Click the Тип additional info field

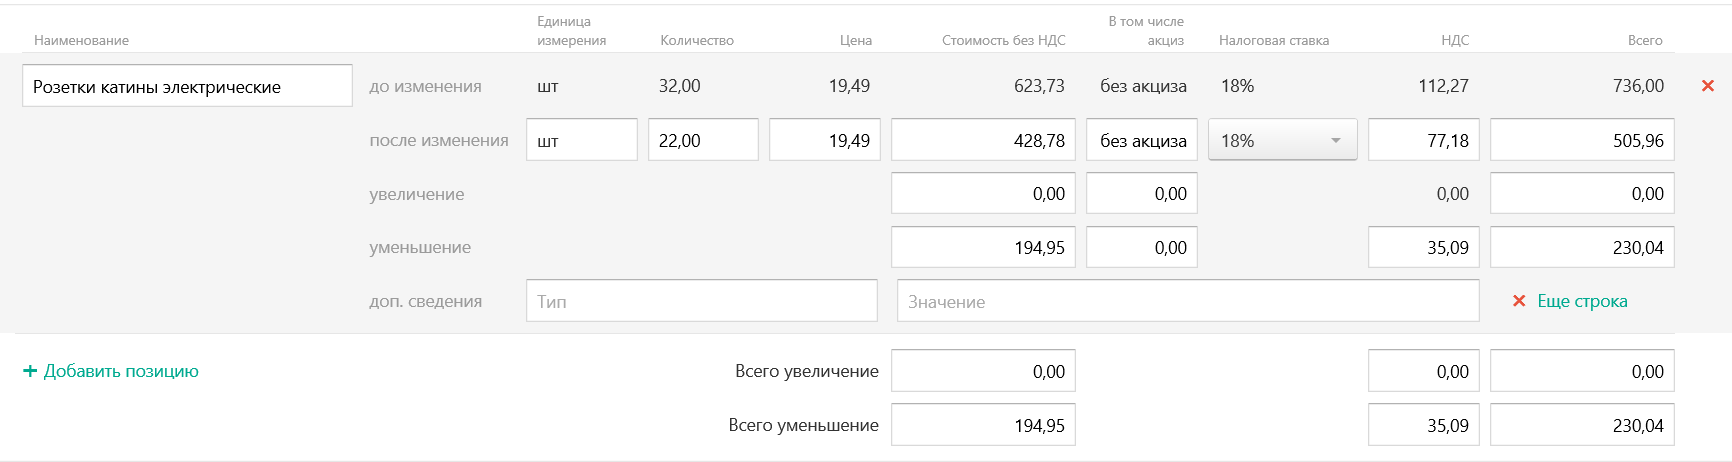click(x=701, y=301)
